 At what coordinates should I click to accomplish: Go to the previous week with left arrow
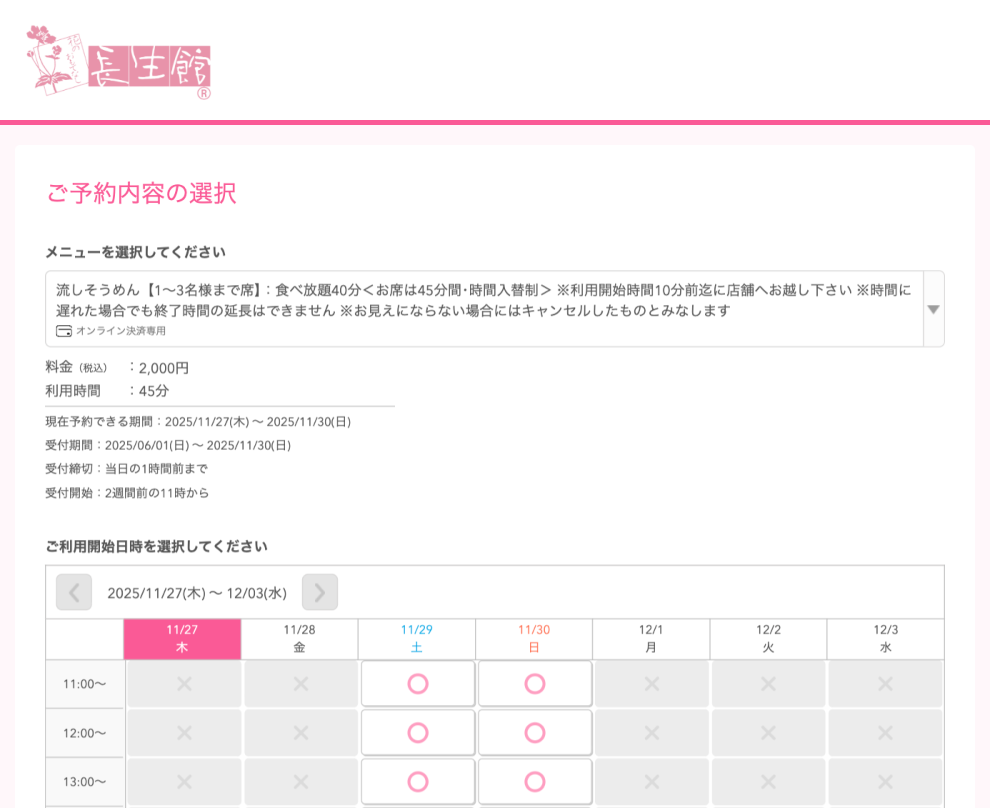[74, 592]
